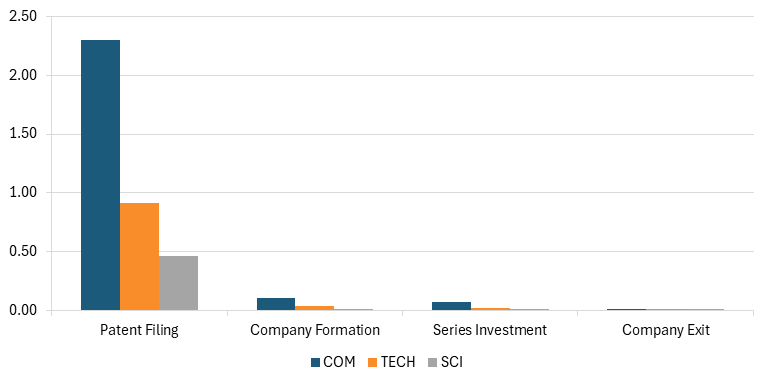Image resolution: width=768 pixels, height=384 pixels.
Task: Select the TECH legend label
Action: click(398, 362)
